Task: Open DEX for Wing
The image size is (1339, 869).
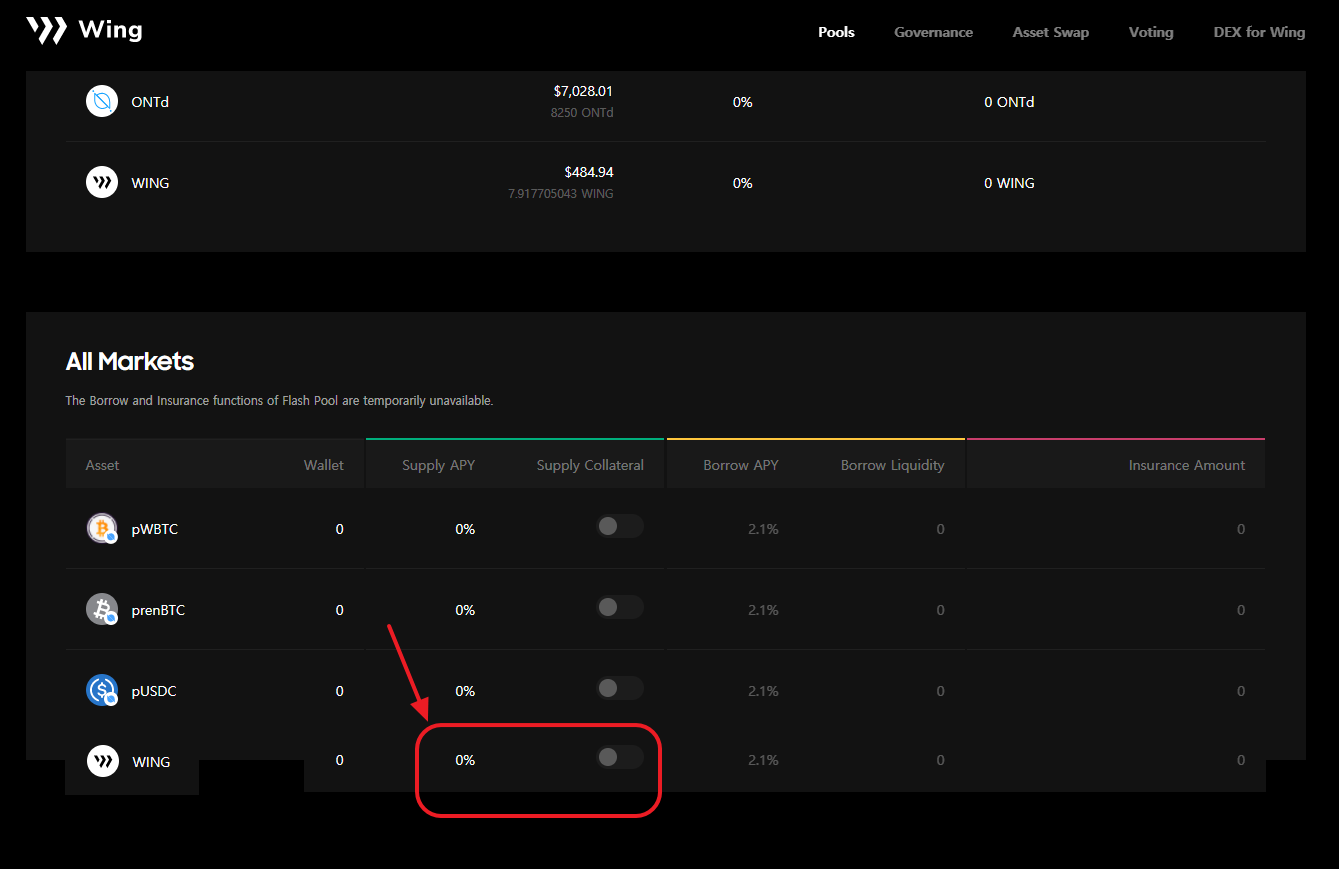Action: point(1259,32)
